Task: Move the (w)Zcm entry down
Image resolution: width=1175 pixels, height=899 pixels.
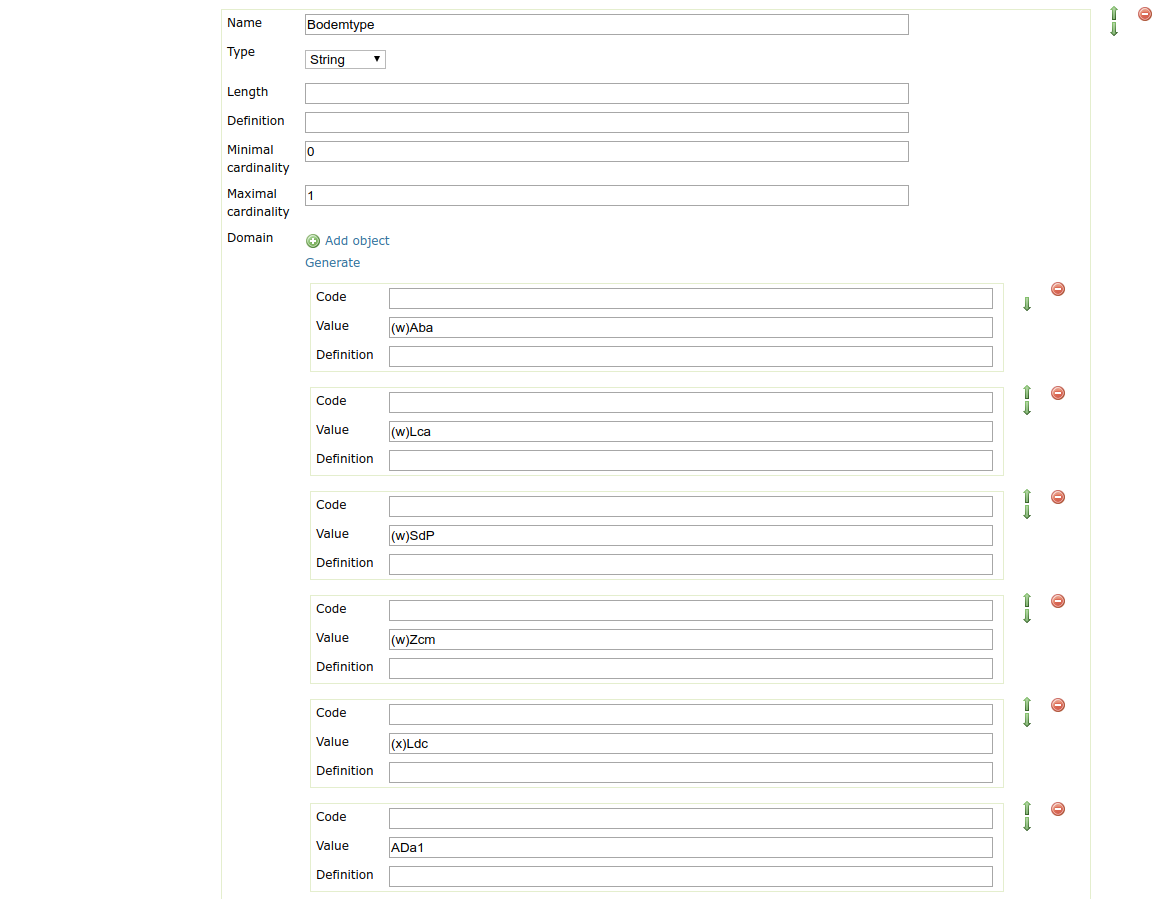Action: 1027,617
